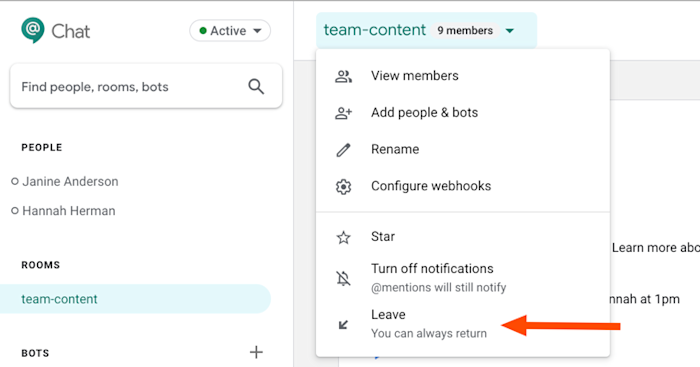Select Add people & bots menu entry

(x=463, y=113)
